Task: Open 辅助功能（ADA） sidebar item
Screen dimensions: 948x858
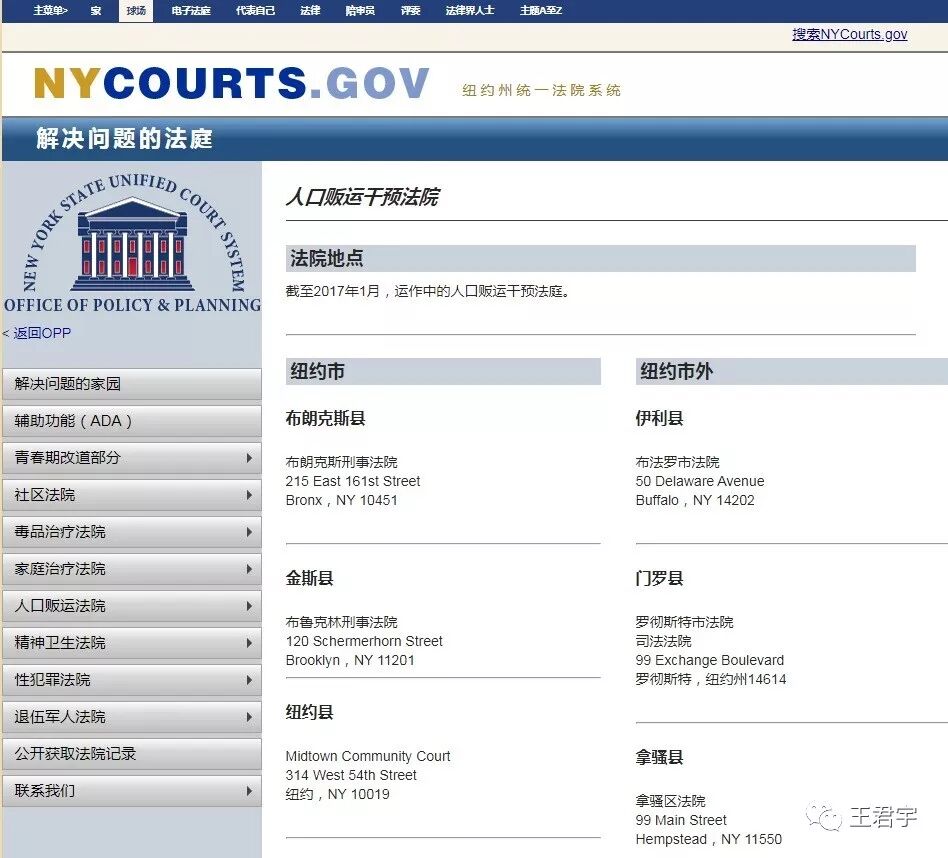Action: tap(132, 421)
